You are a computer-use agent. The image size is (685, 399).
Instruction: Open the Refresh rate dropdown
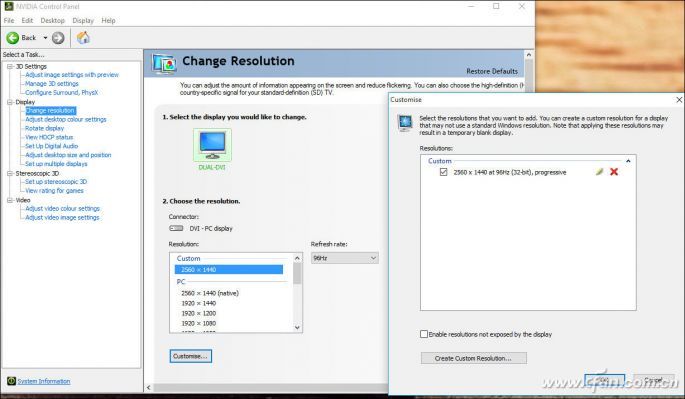[345, 258]
